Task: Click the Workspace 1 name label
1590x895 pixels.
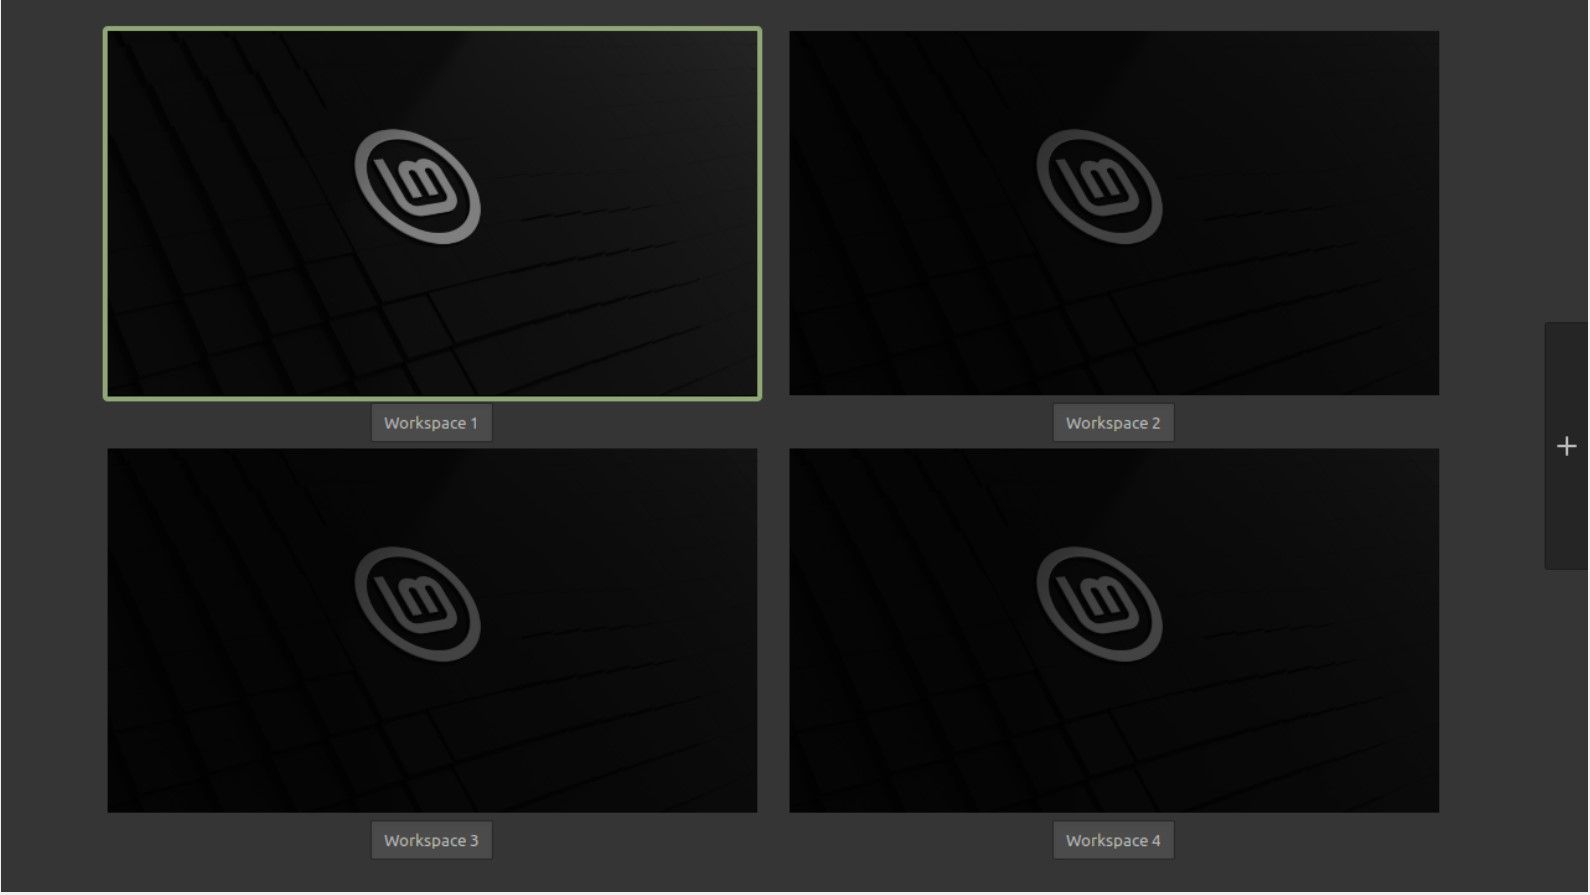Action: pos(431,423)
